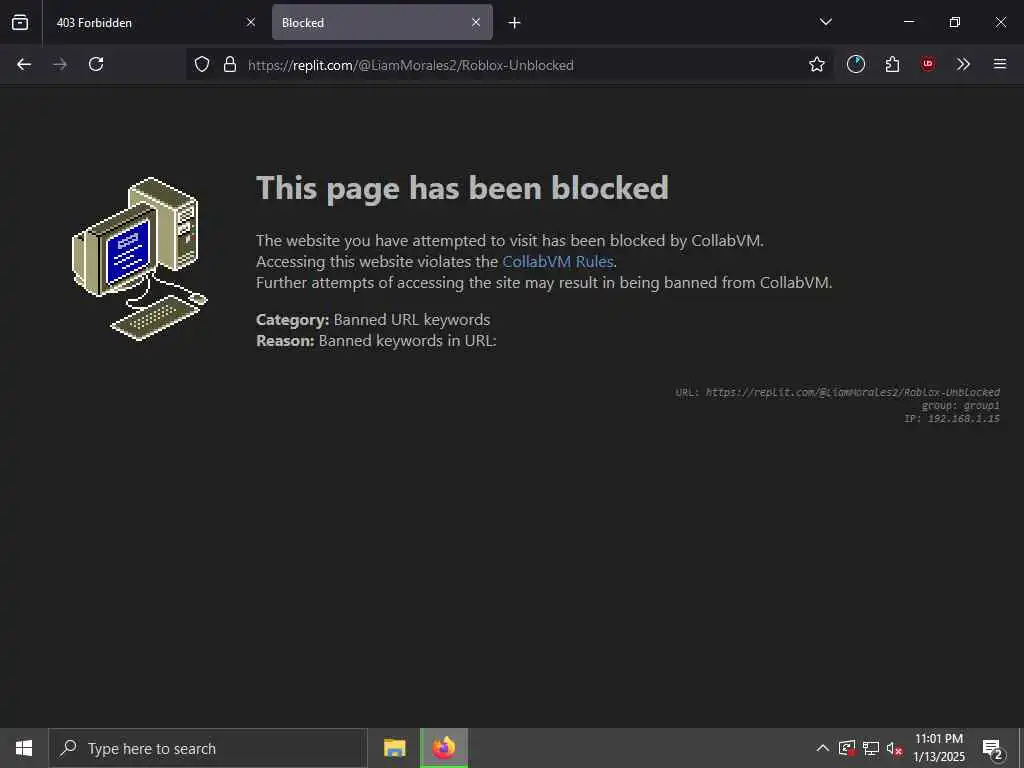Minimize the Firefox window
Viewport: 1024px width, 768px height.
[x=908, y=22]
